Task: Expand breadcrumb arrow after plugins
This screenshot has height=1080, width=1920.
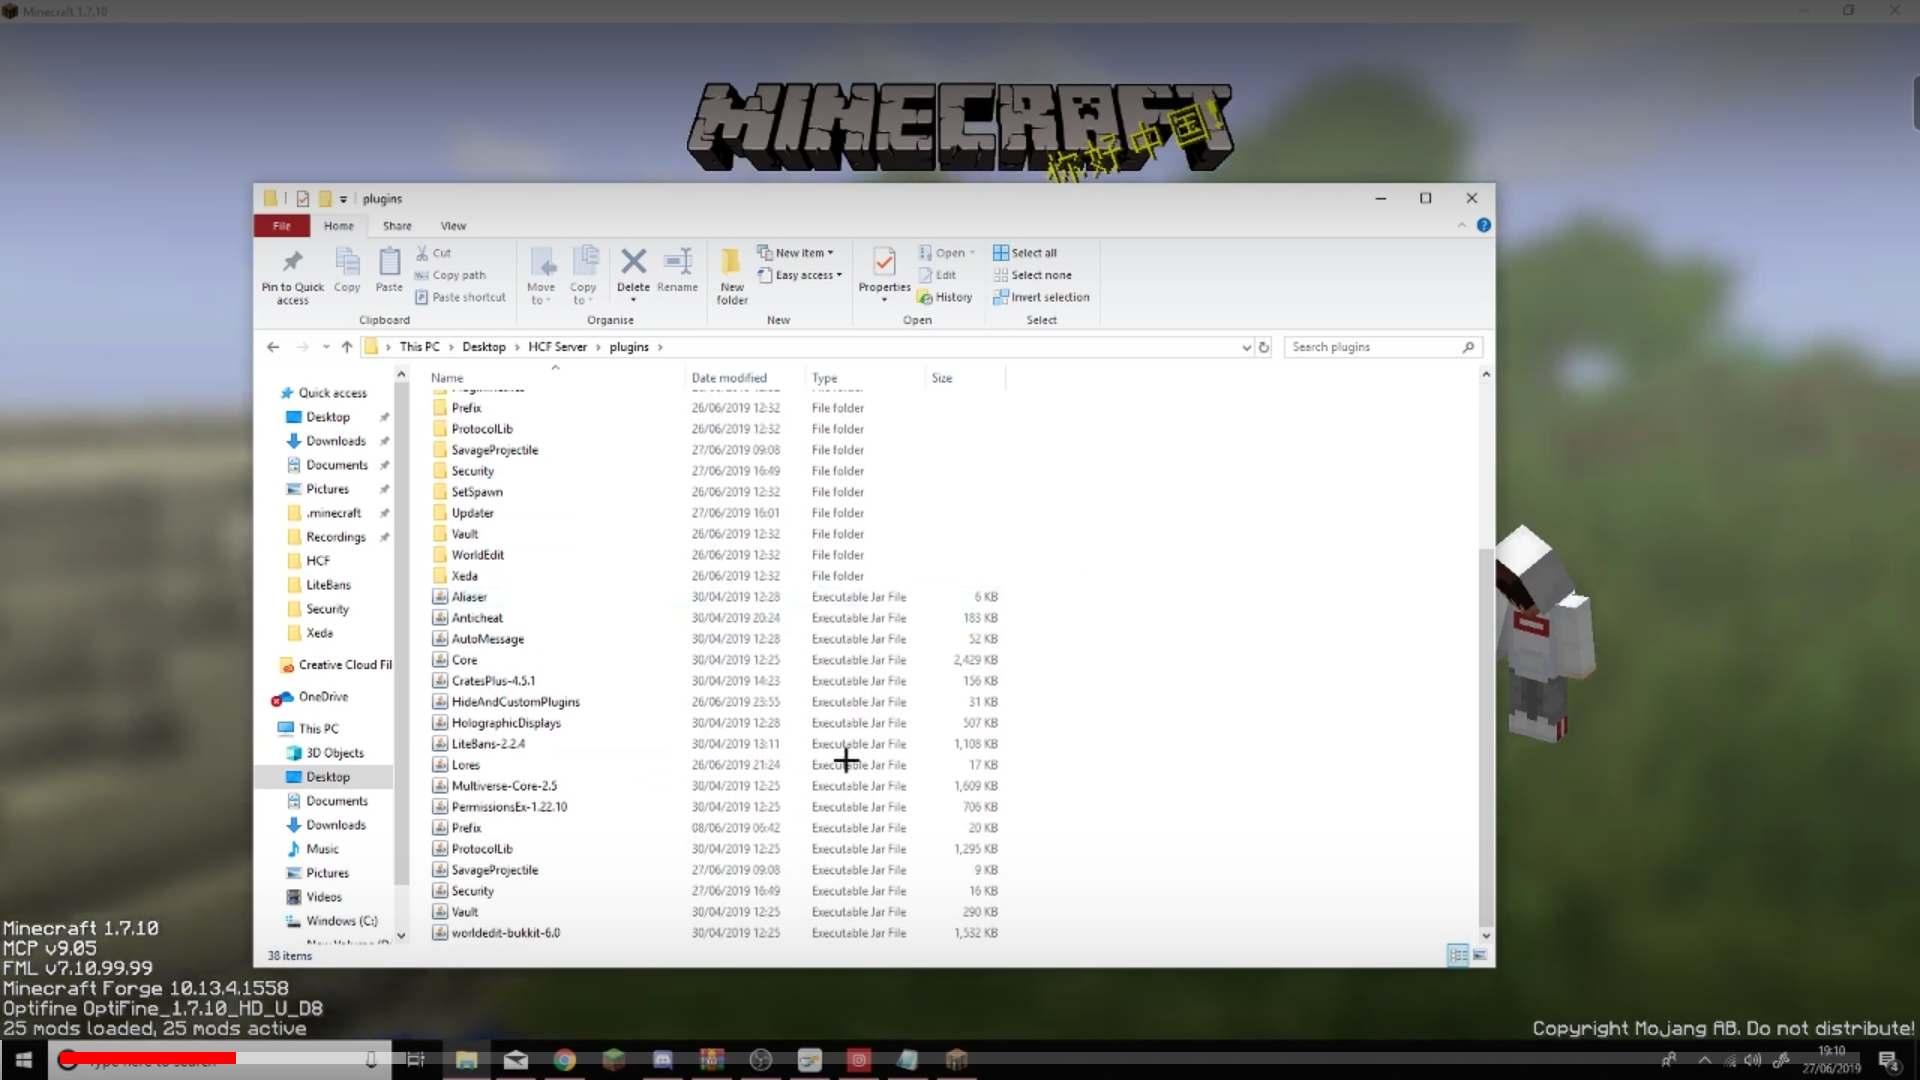Action: tap(660, 347)
